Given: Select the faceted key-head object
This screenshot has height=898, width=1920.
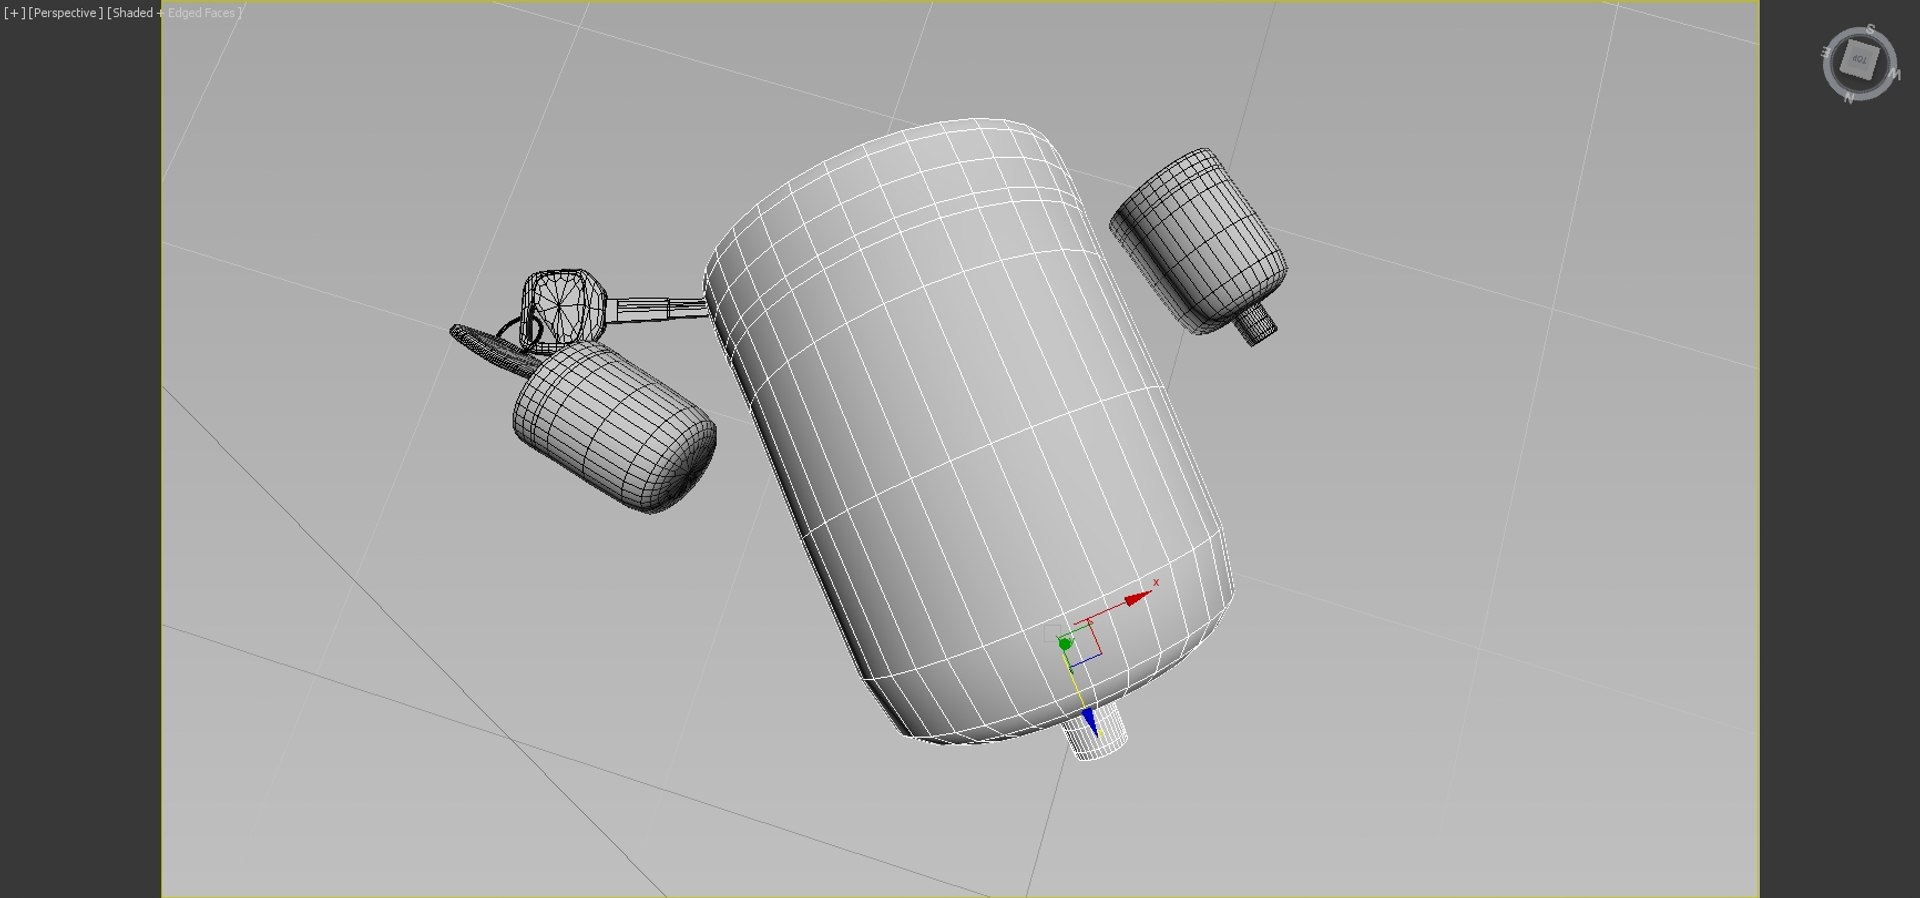Looking at the screenshot, I should [564, 309].
